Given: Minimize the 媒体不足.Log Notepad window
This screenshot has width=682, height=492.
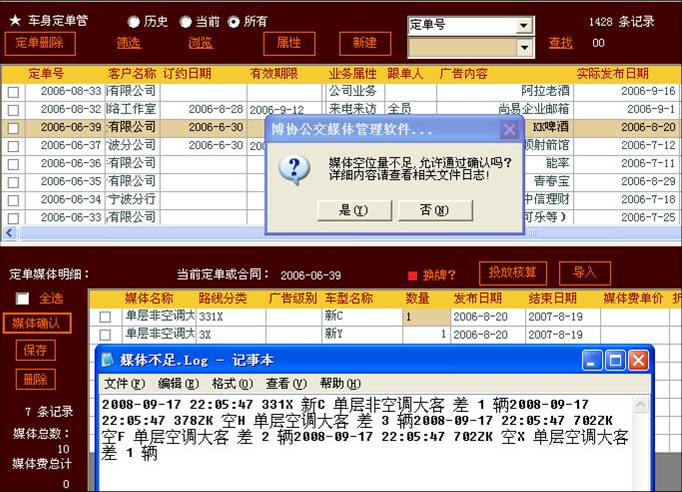Looking at the screenshot, I should 593,360.
